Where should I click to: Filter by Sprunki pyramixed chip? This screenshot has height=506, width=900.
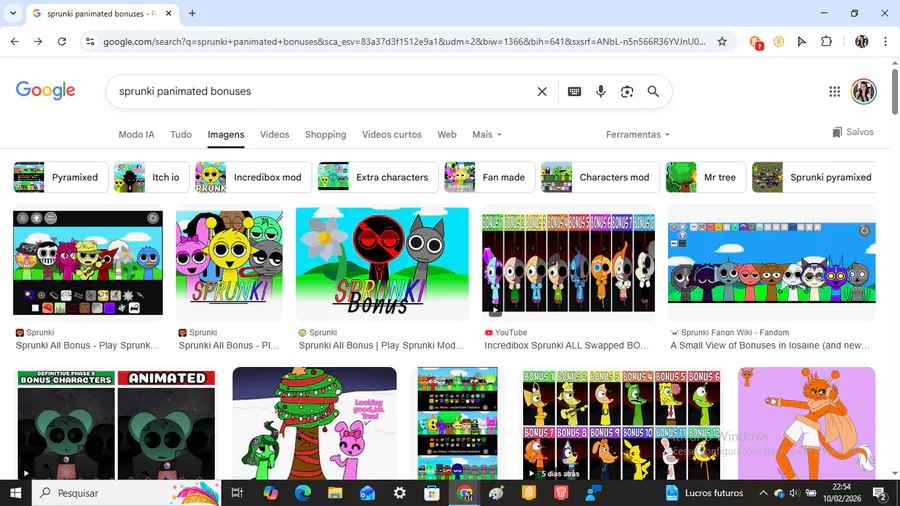tap(813, 177)
